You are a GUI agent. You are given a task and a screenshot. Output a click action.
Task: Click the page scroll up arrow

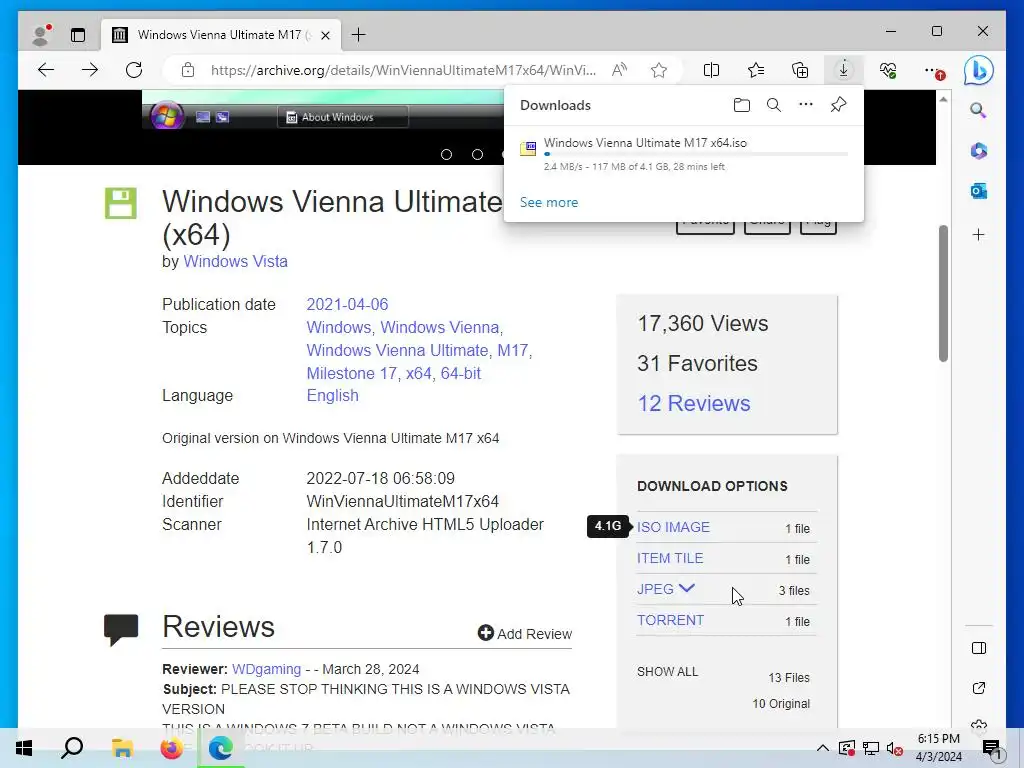[x=943, y=99]
